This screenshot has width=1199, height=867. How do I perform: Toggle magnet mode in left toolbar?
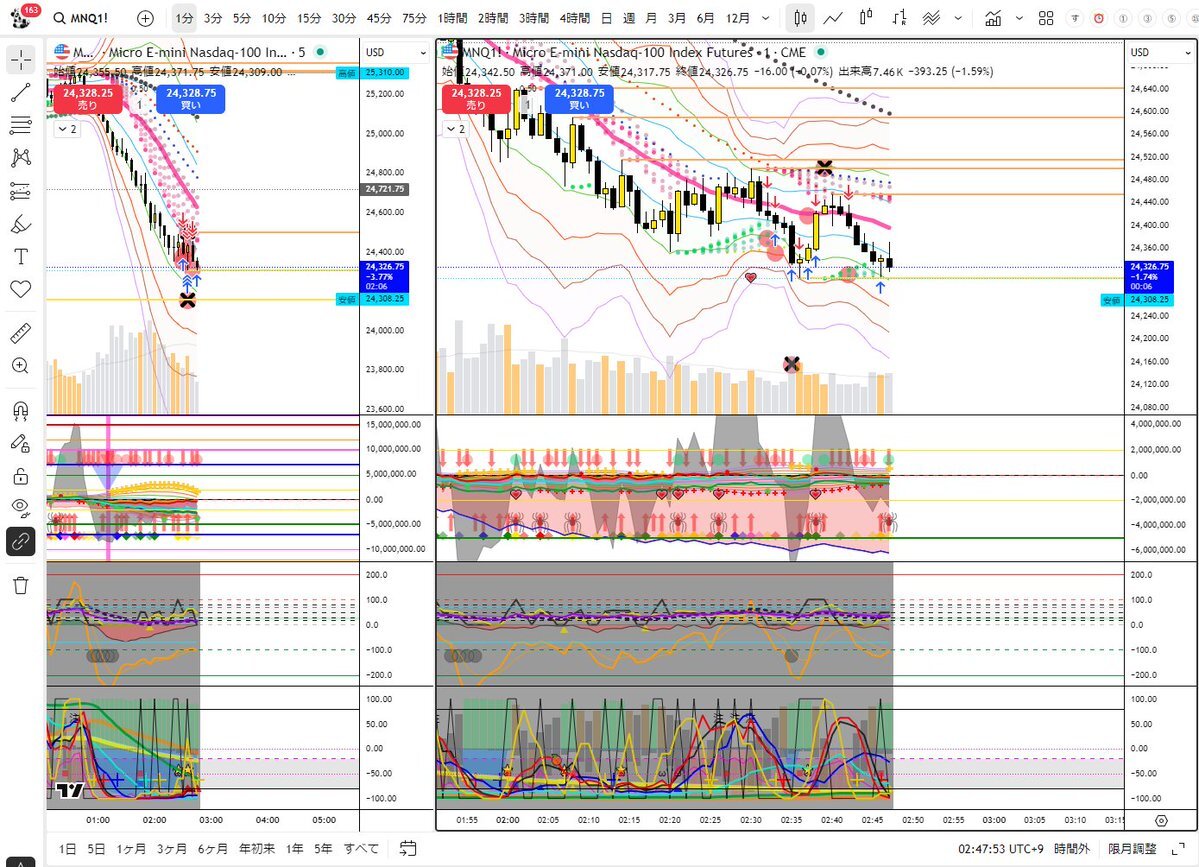tap(20, 410)
